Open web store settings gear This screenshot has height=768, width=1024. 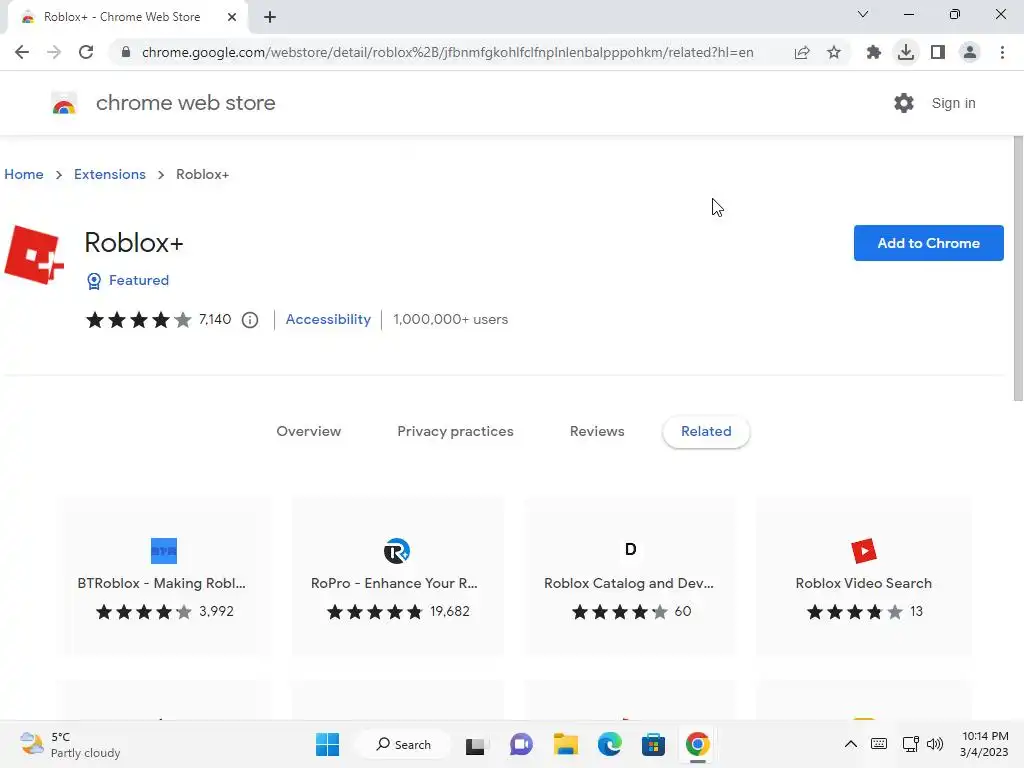tap(904, 103)
